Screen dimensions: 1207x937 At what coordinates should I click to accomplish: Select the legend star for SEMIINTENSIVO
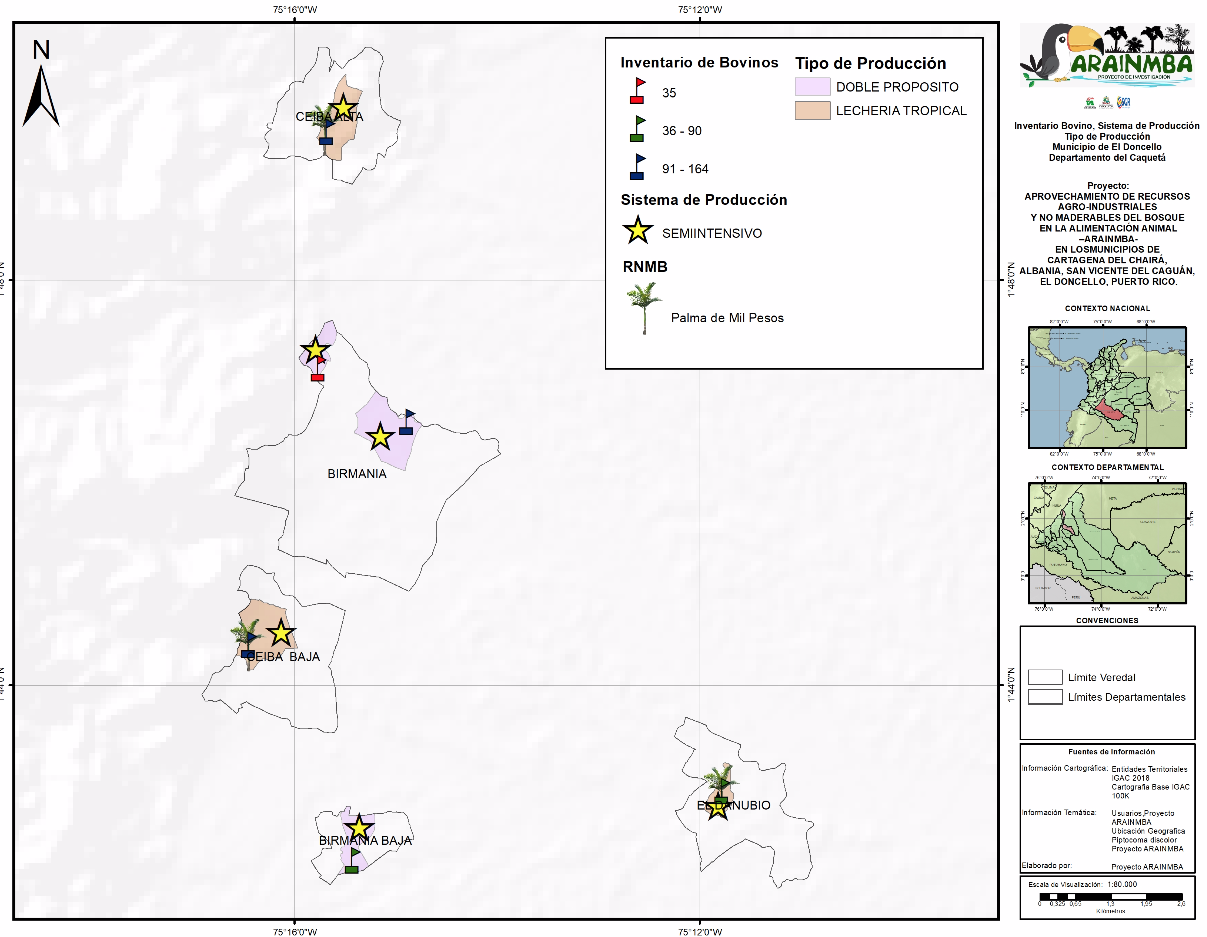pyautogui.click(x=637, y=232)
